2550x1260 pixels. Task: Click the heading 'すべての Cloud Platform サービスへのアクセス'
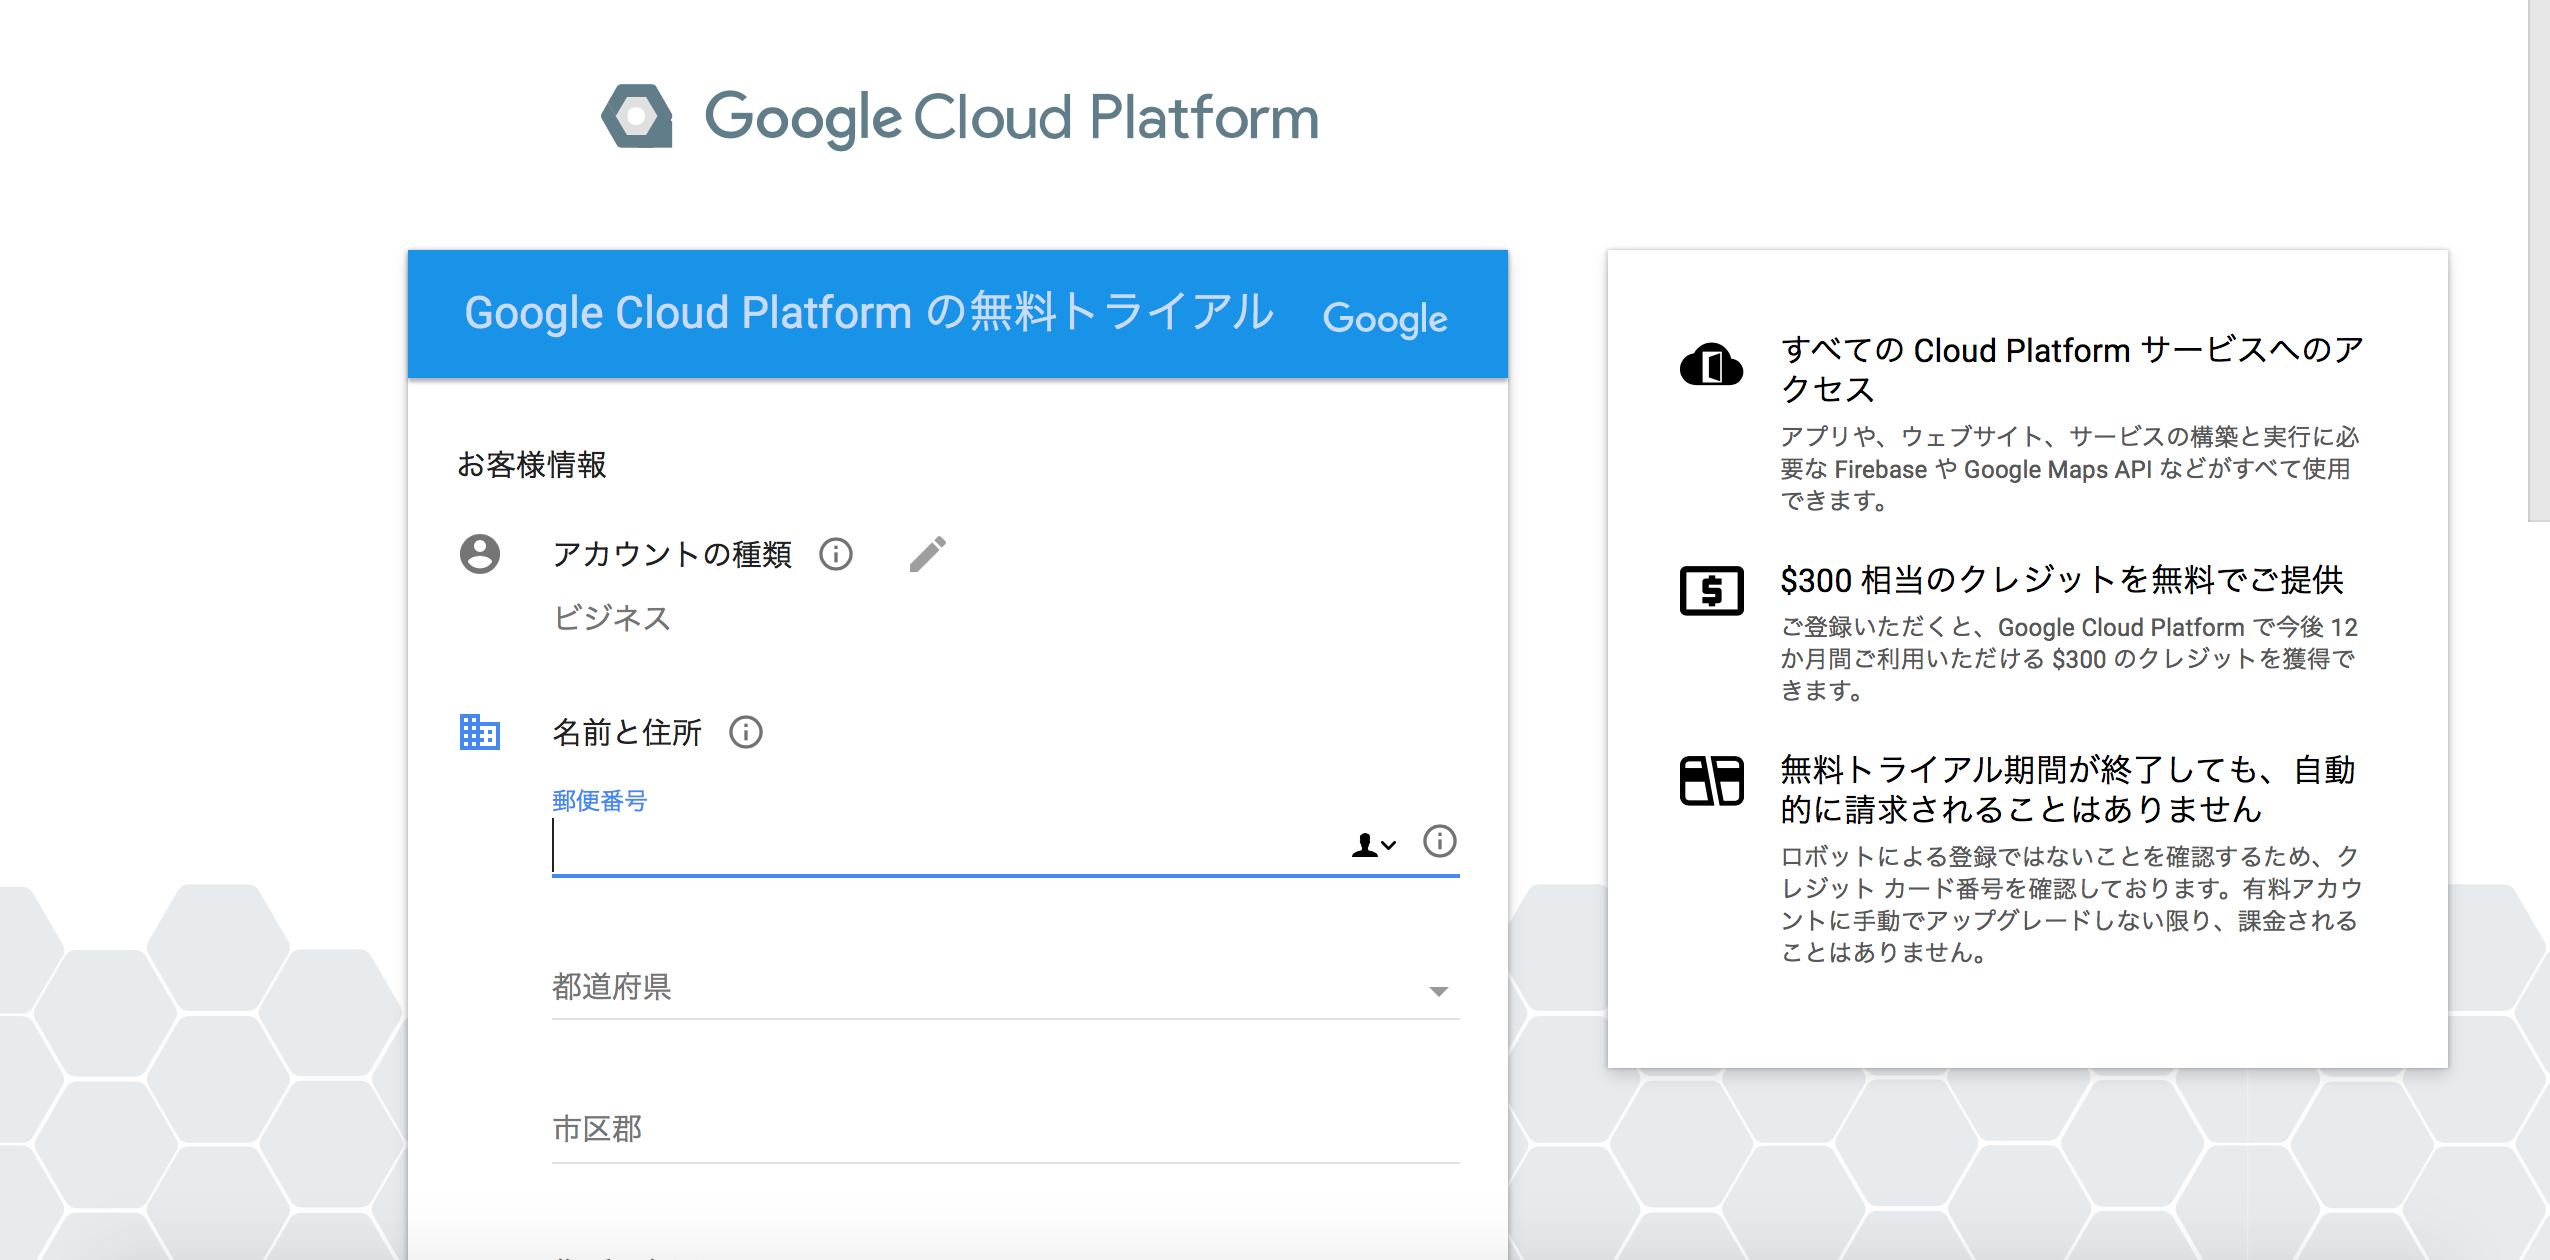[x=2071, y=369]
